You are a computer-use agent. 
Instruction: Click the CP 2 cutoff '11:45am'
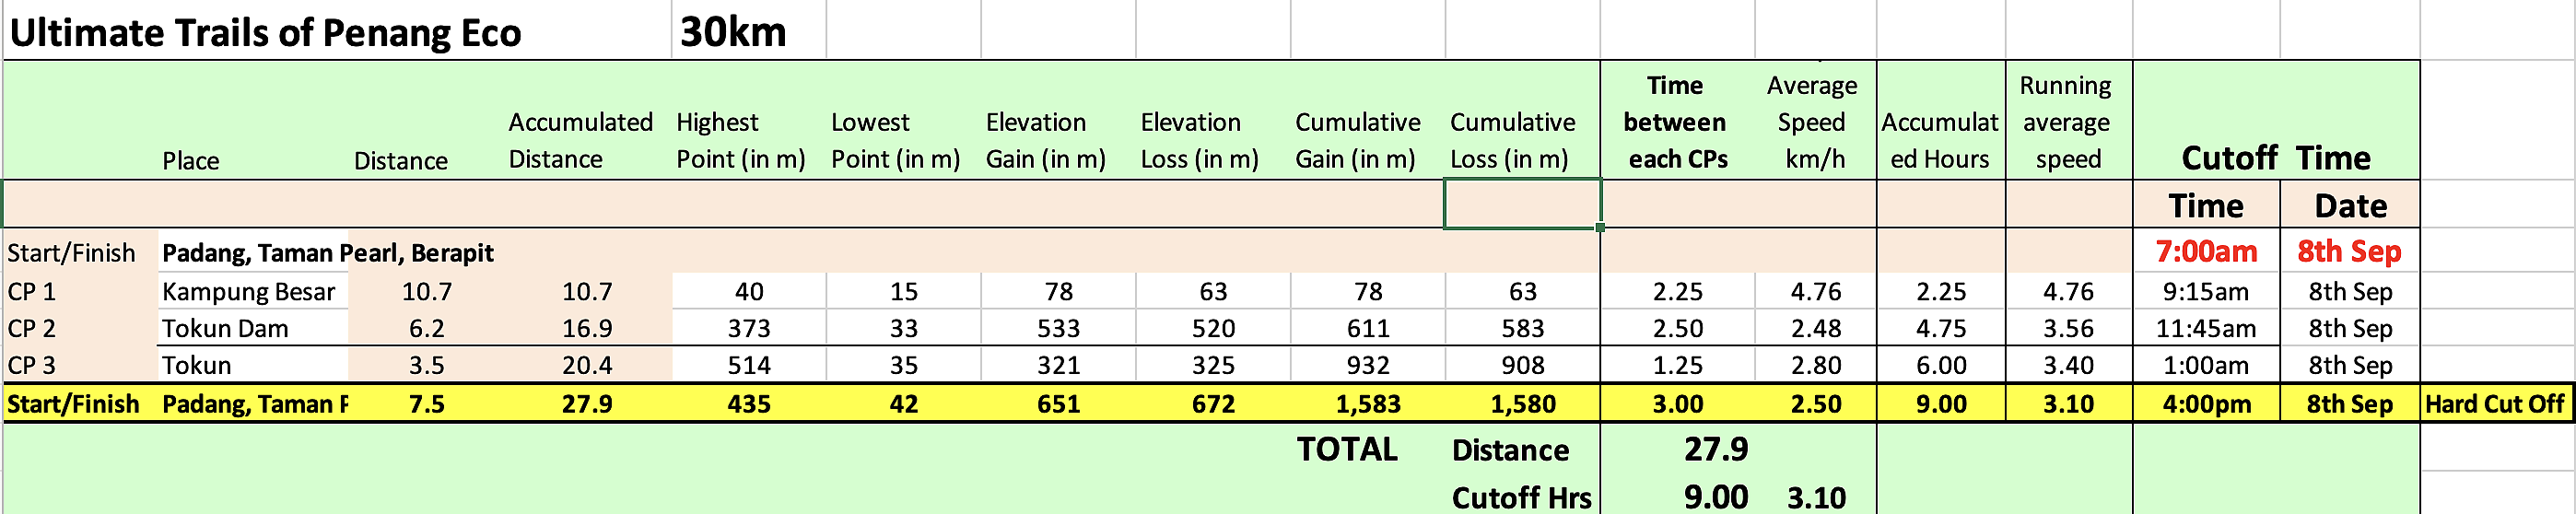[x=2206, y=329]
